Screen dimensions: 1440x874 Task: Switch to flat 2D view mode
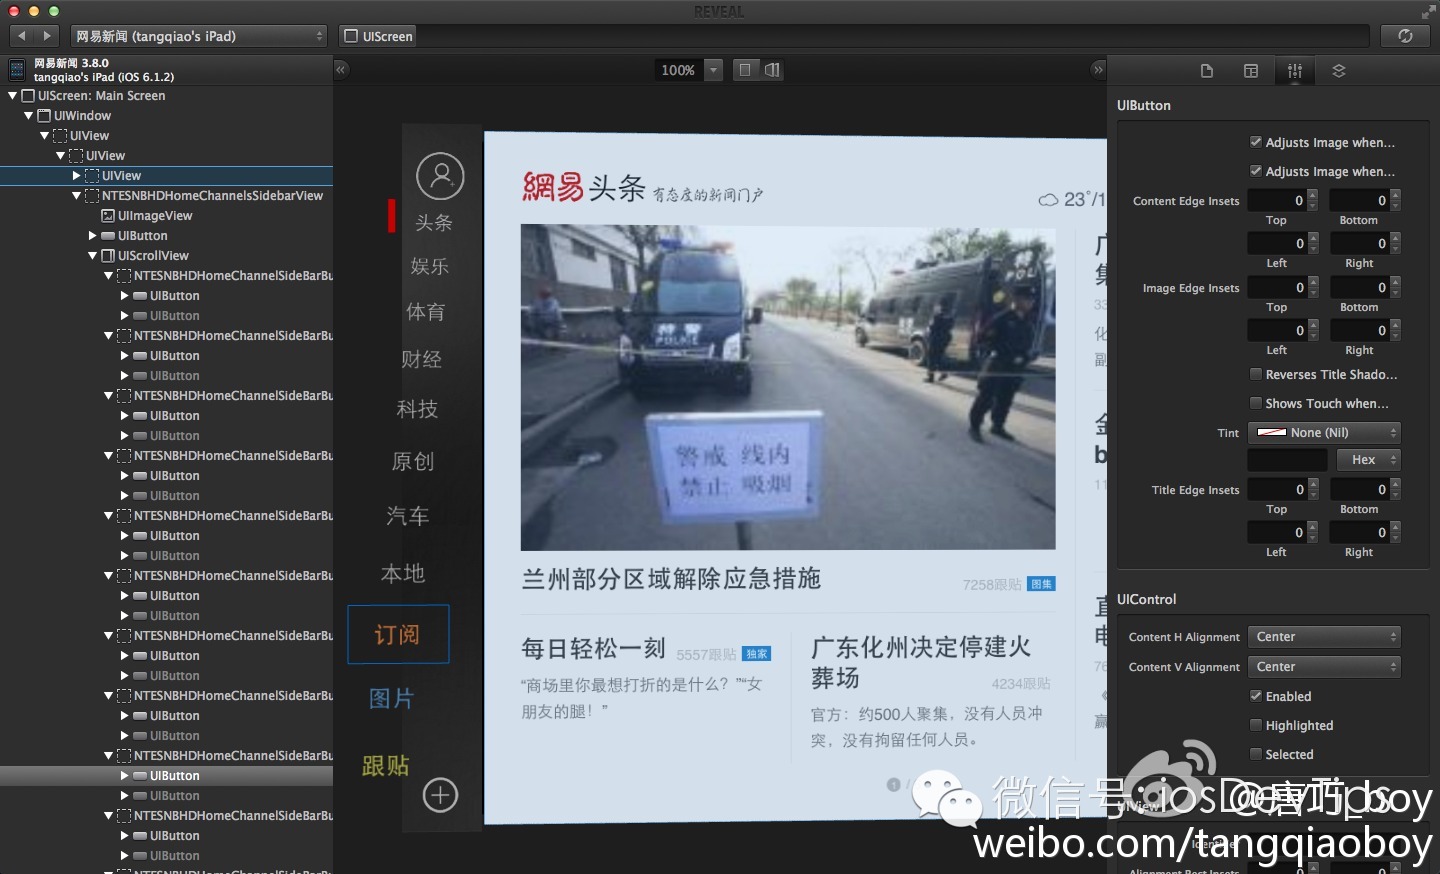point(745,70)
